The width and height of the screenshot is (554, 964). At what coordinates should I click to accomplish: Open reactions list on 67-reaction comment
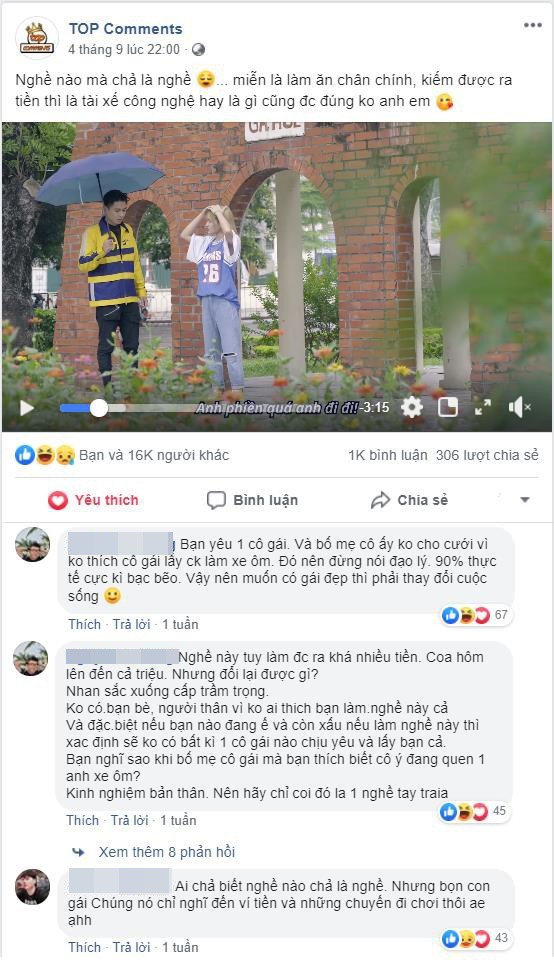coord(475,615)
